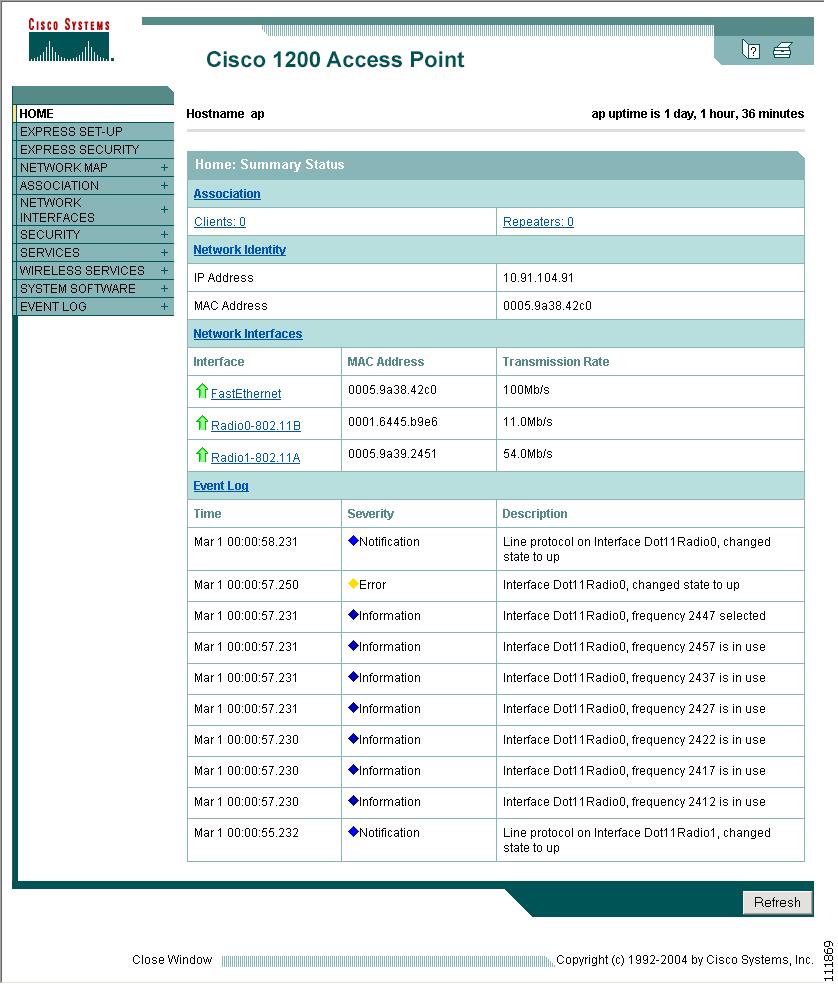Open the Radio0-802.11B interface link
Viewport: 838px width, 984px height.
point(255,425)
